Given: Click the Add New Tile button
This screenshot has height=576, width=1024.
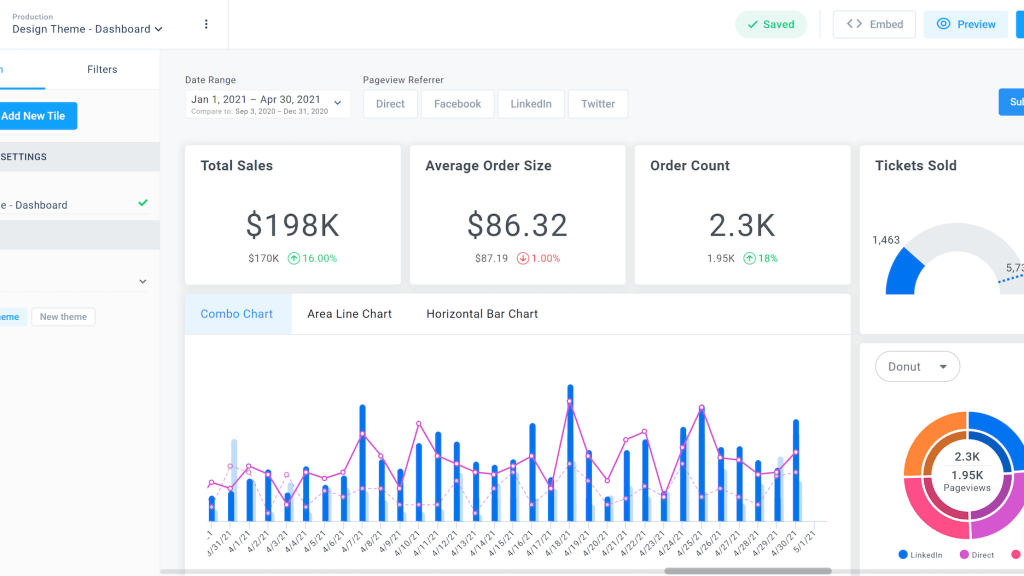Looking at the screenshot, I should click(36, 116).
